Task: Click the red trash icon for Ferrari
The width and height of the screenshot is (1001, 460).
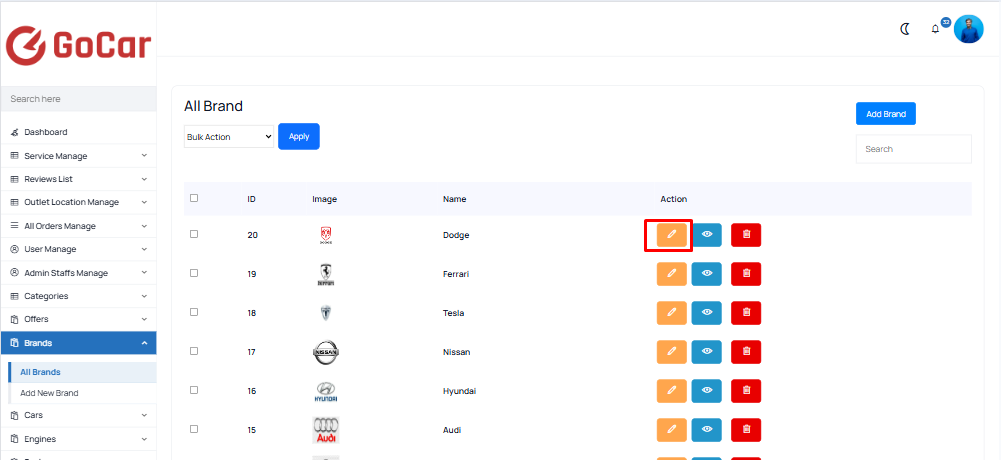Action: pyautogui.click(x=746, y=274)
